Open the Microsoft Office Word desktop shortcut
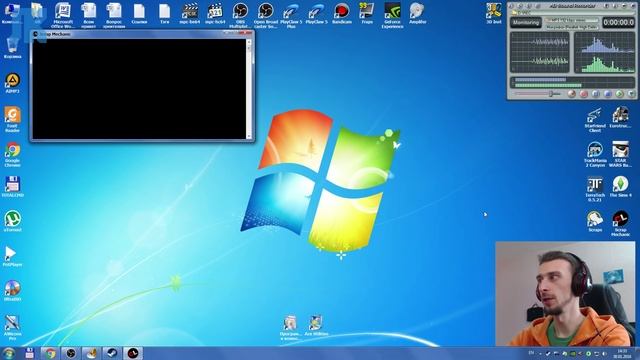The height and width of the screenshot is (360, 640). point(63,16)
